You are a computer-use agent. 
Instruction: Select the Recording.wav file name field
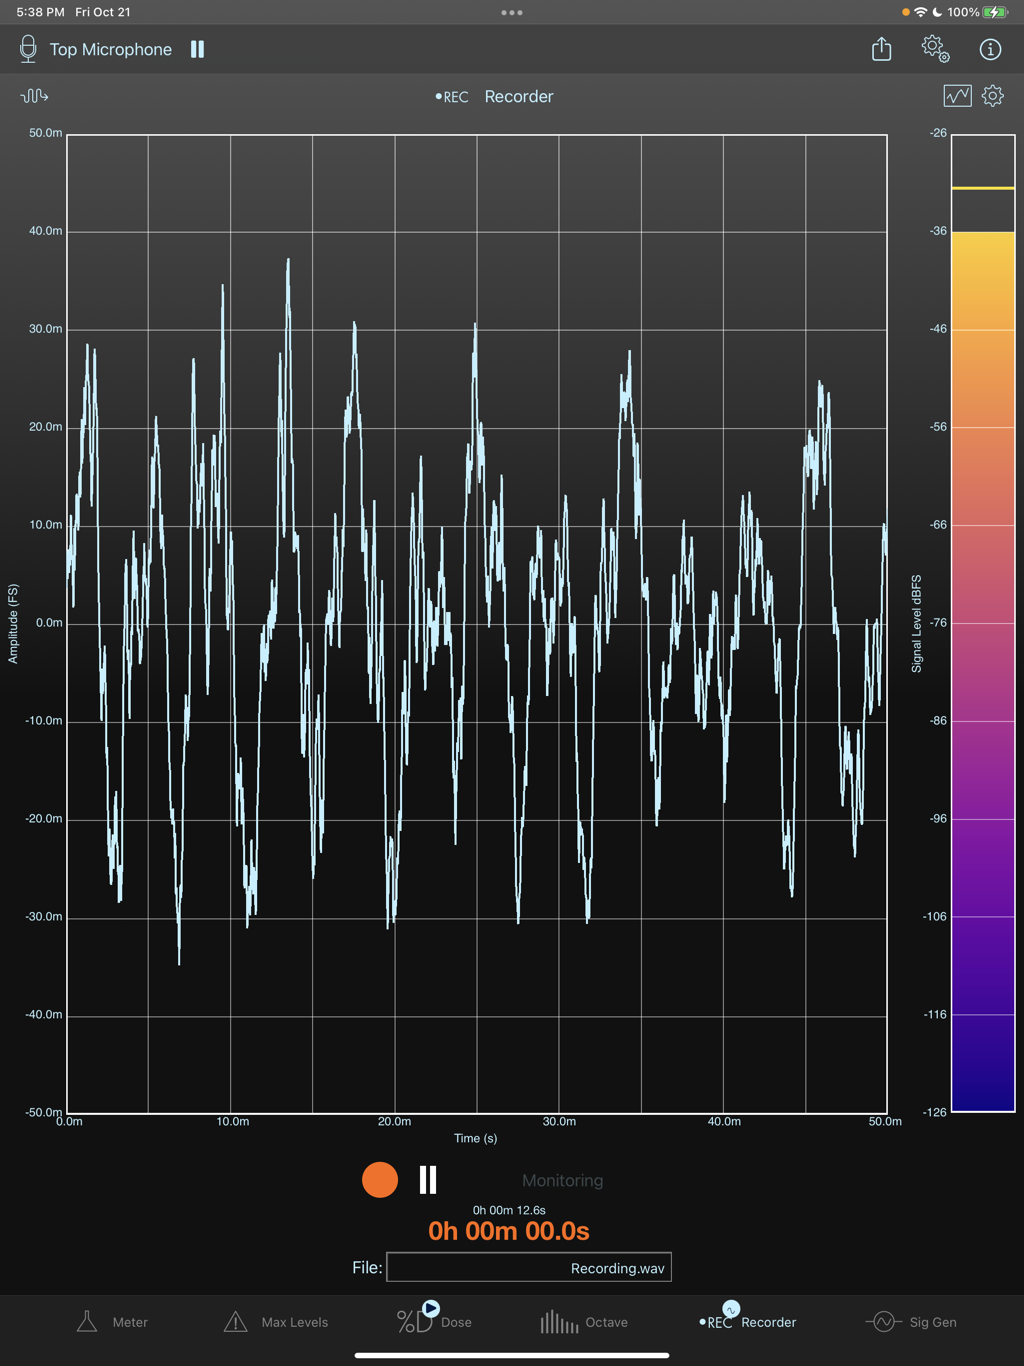pos(529,1268)
